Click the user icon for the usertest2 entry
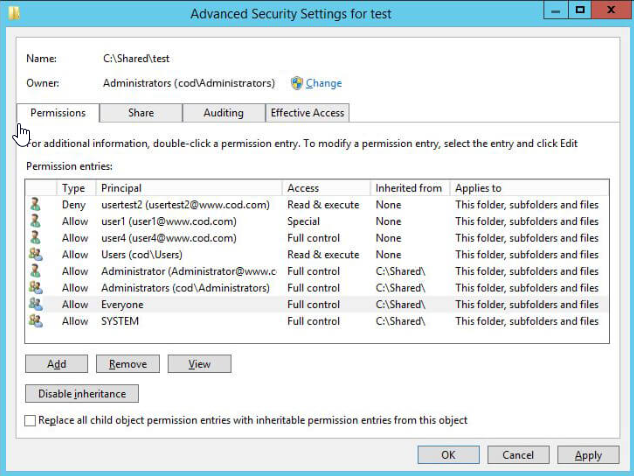This screenshot has width=634, height=476. tap(36, 205)
